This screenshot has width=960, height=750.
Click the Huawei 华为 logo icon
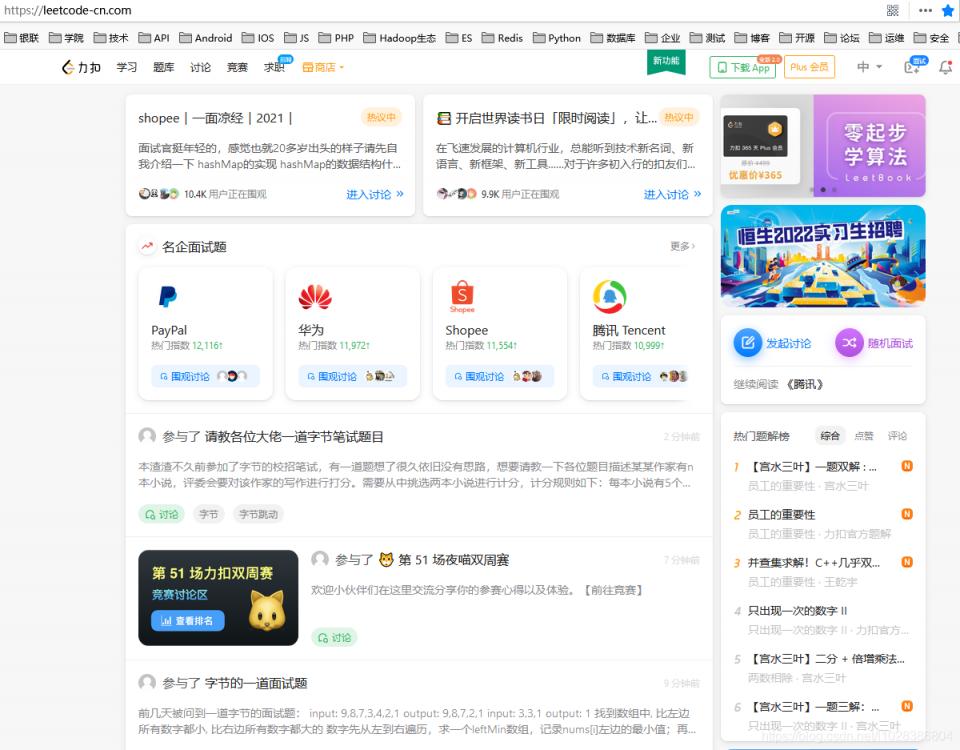pyautogui.click(x=316, y=297)
